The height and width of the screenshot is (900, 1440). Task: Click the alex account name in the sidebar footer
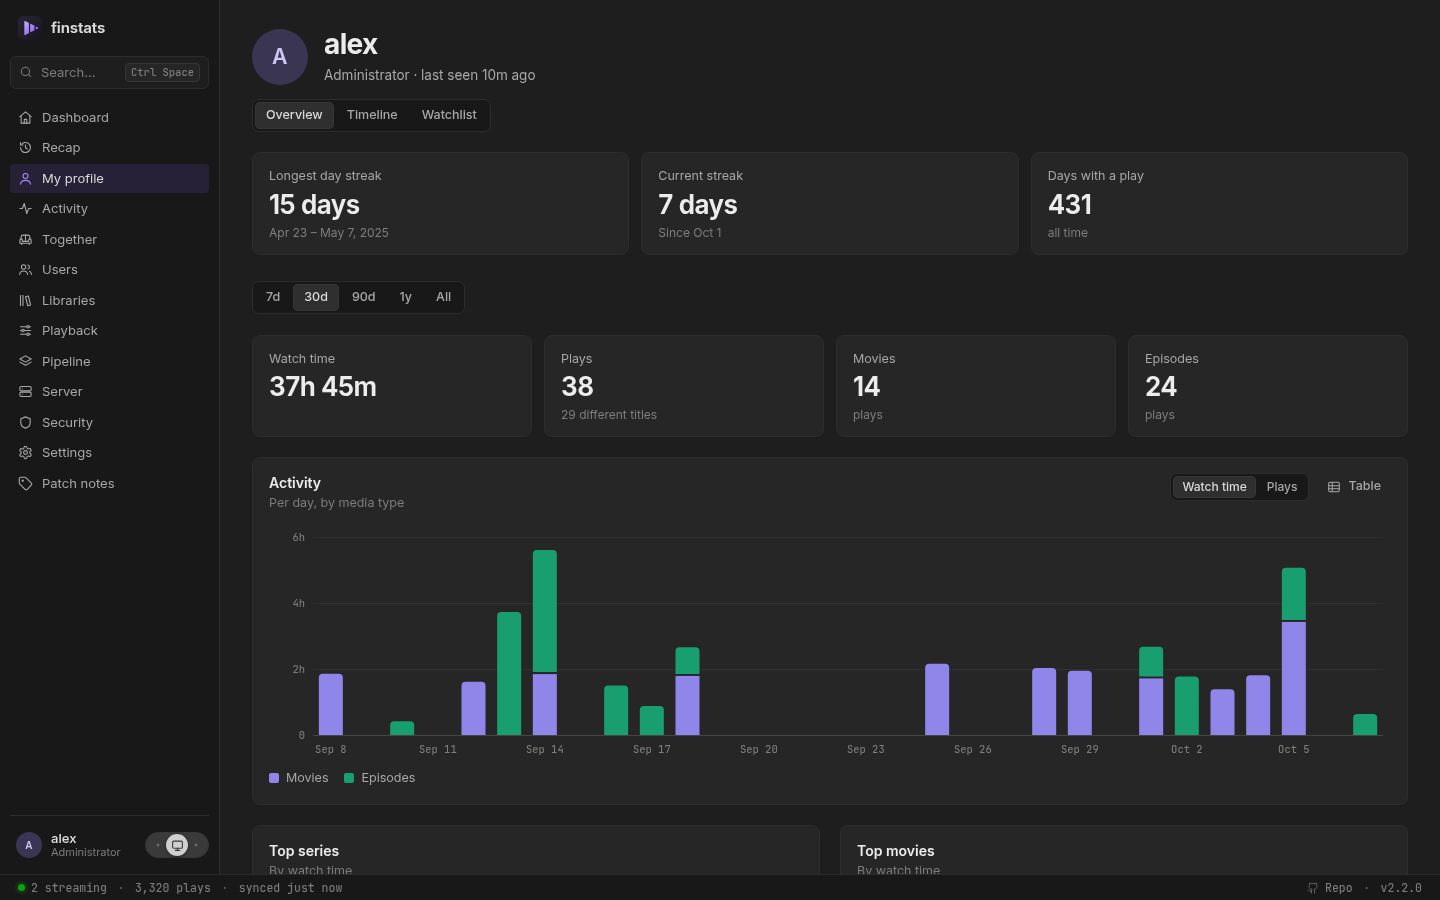tap(64, 839)
